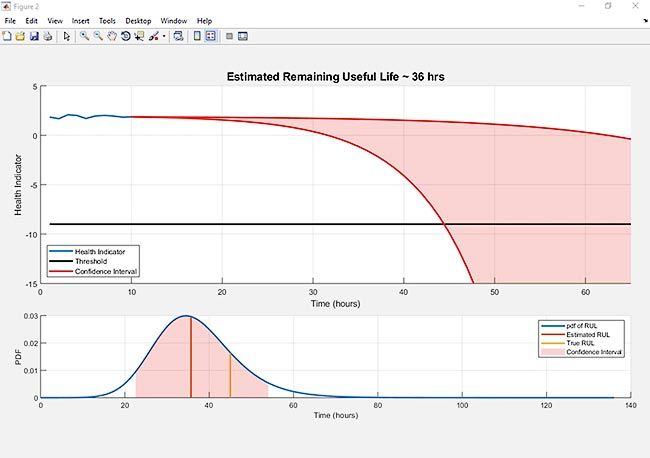This screenshot has width=650, height=458.
Task: Save the figure using the floppy icon
Action: [34, 36]
